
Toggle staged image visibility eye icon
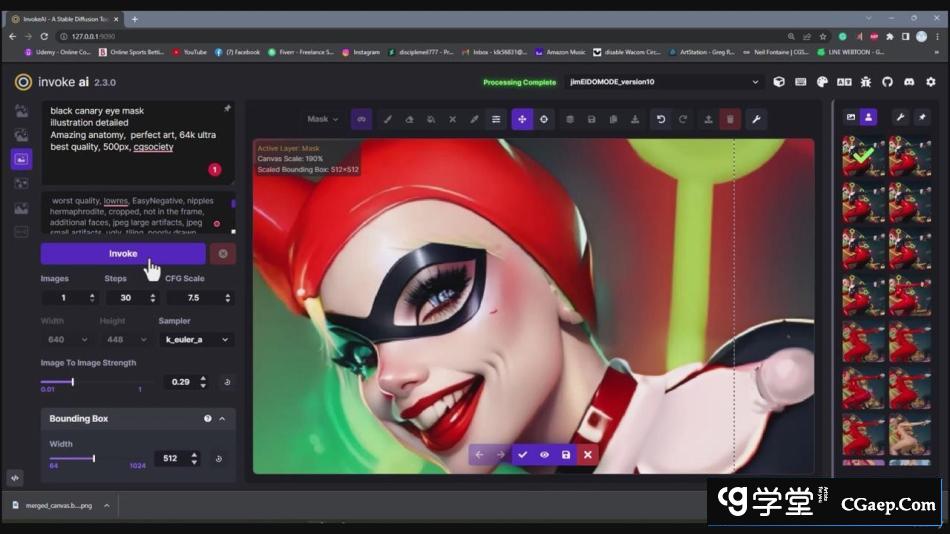[544, 455]
